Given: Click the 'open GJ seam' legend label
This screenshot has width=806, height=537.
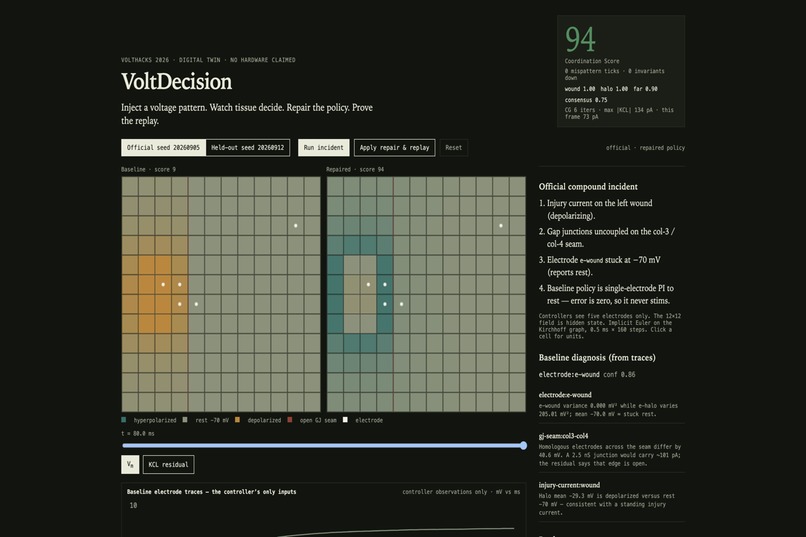Looking at the screenshot, I should tap(318, 420).
